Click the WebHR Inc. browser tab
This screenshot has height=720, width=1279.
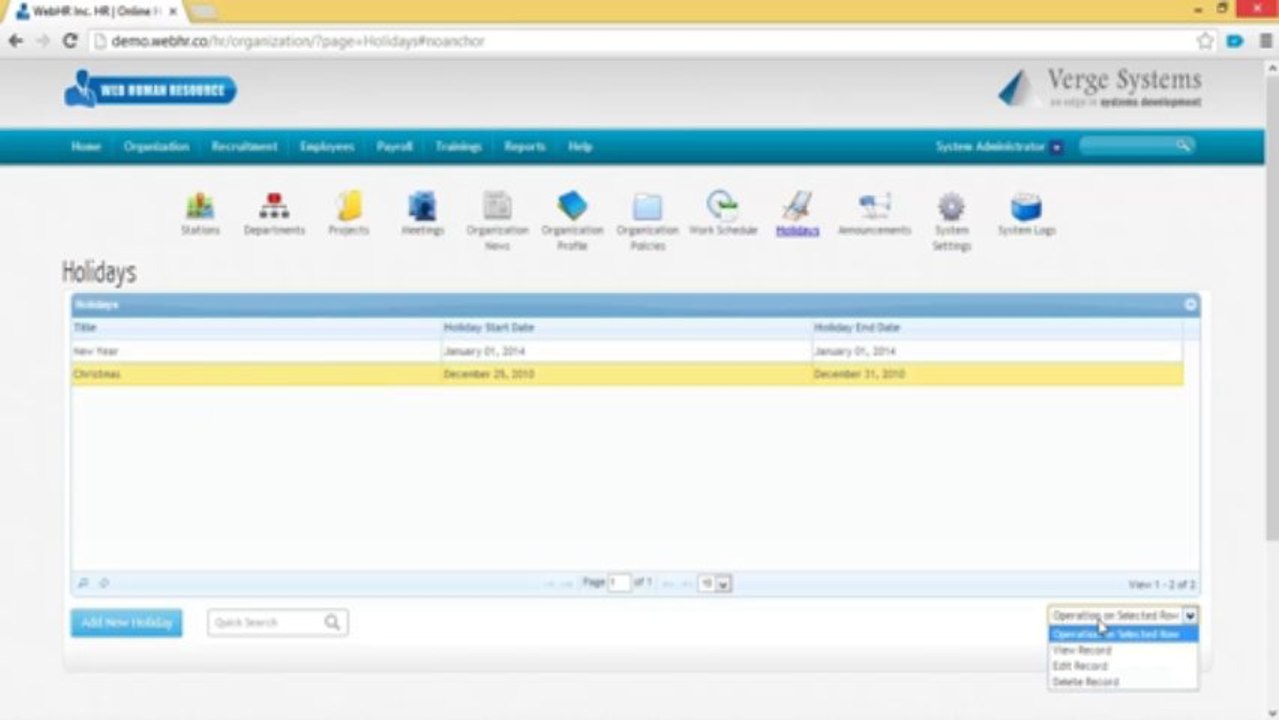pyautogui.click(x=97, y=11)
